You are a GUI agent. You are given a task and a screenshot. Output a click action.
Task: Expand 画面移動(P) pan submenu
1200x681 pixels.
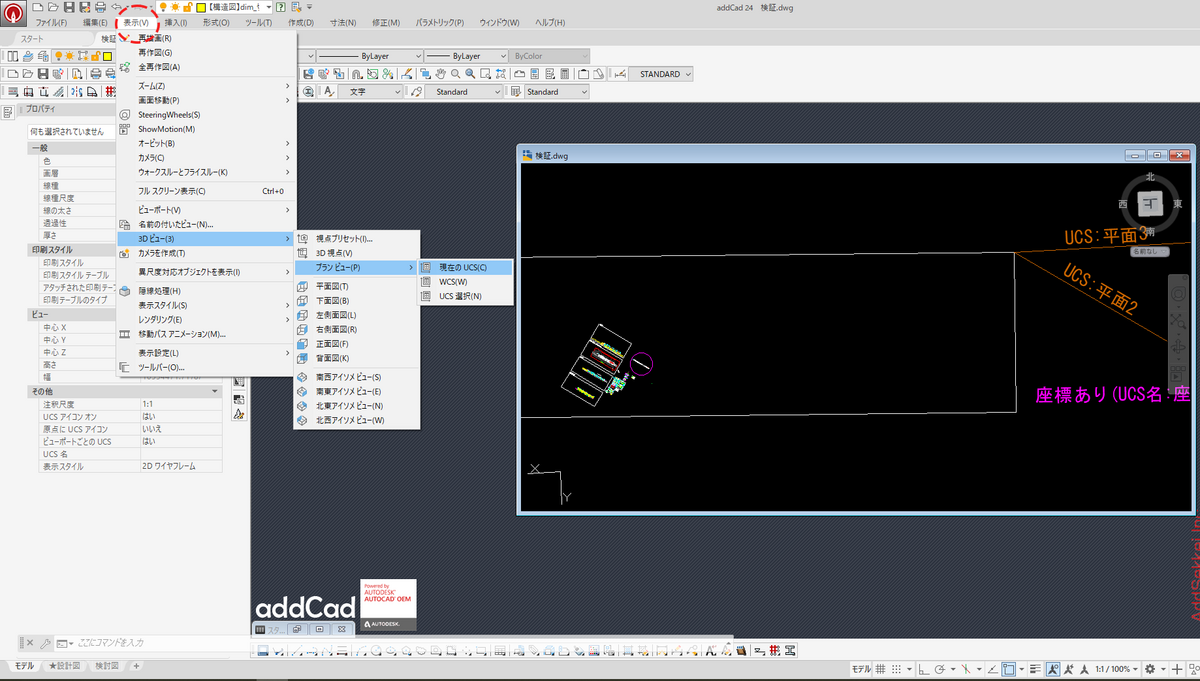[x=206, y=100]
